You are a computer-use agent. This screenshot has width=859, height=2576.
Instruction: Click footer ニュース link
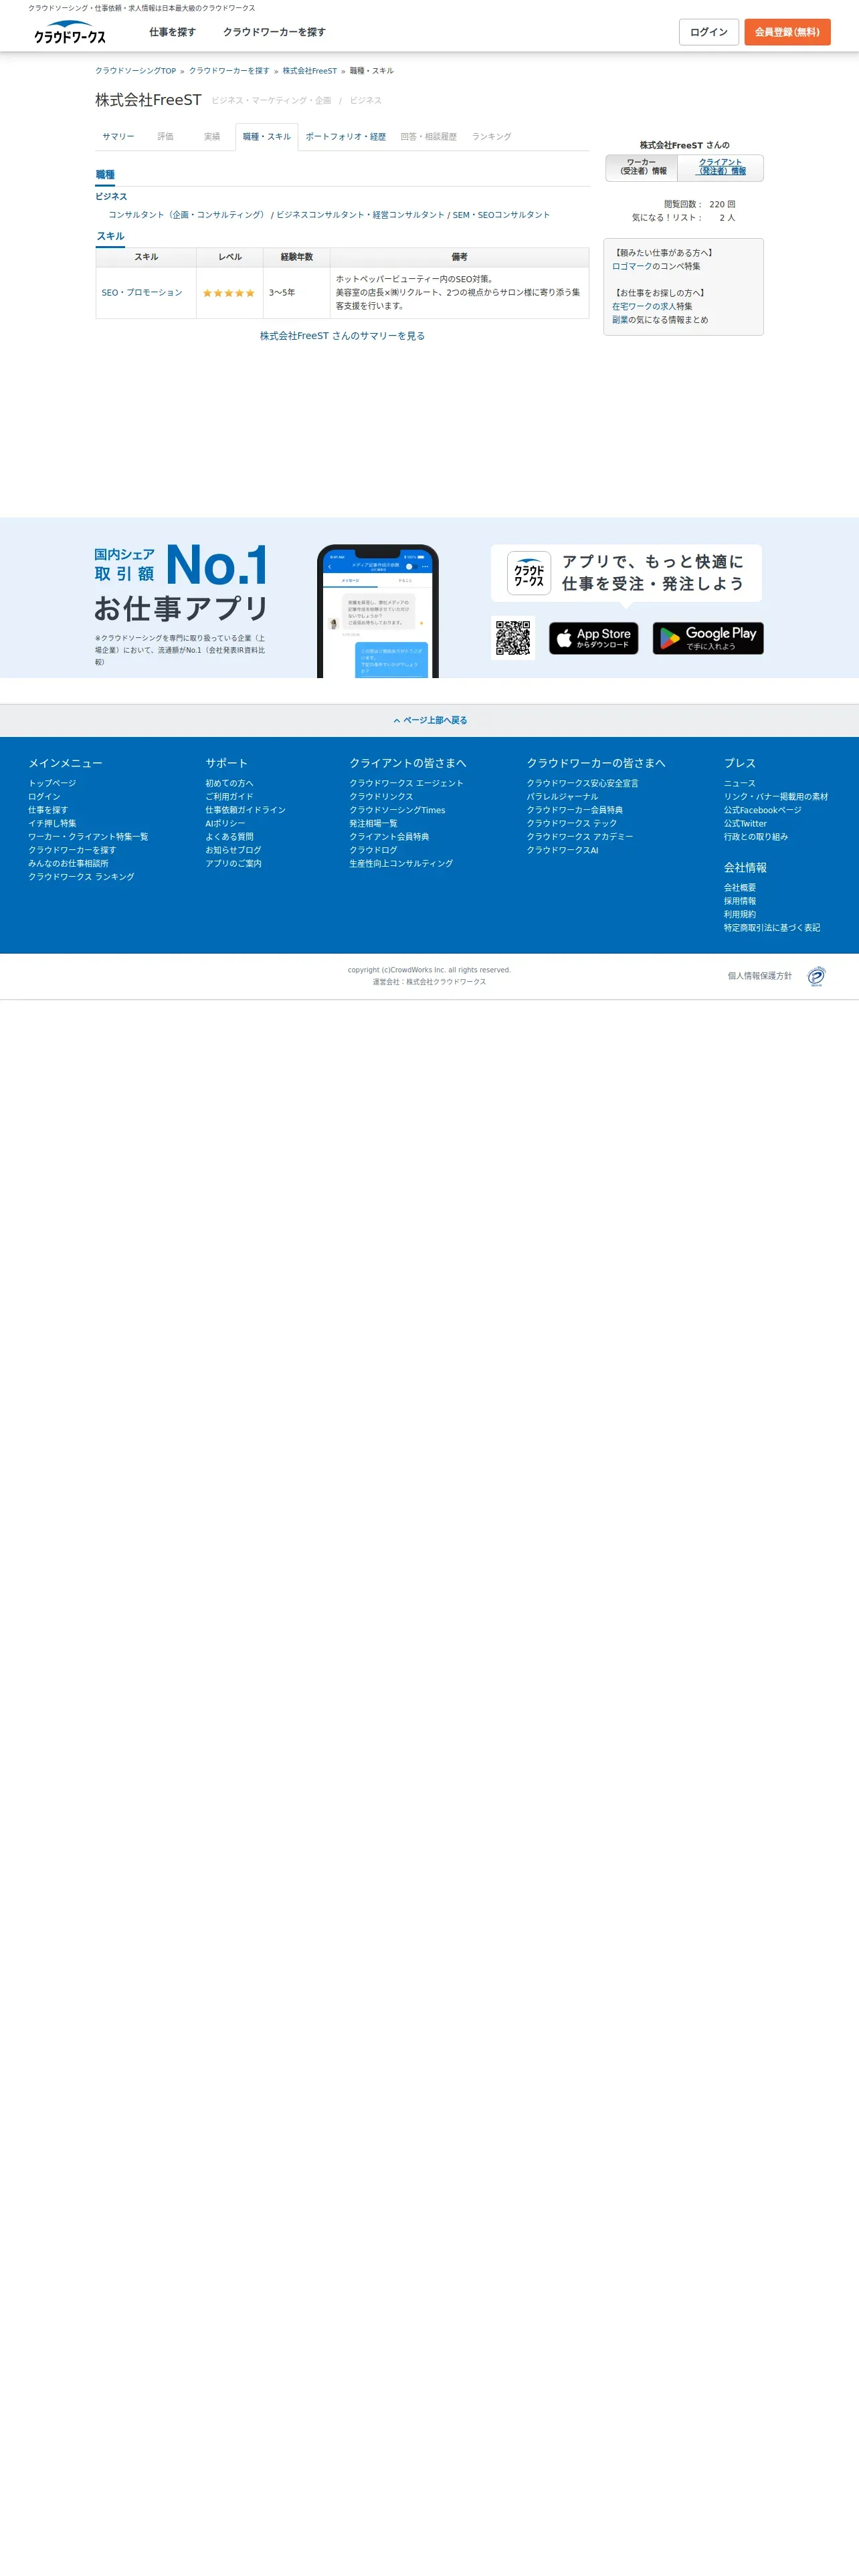(740, 783)
